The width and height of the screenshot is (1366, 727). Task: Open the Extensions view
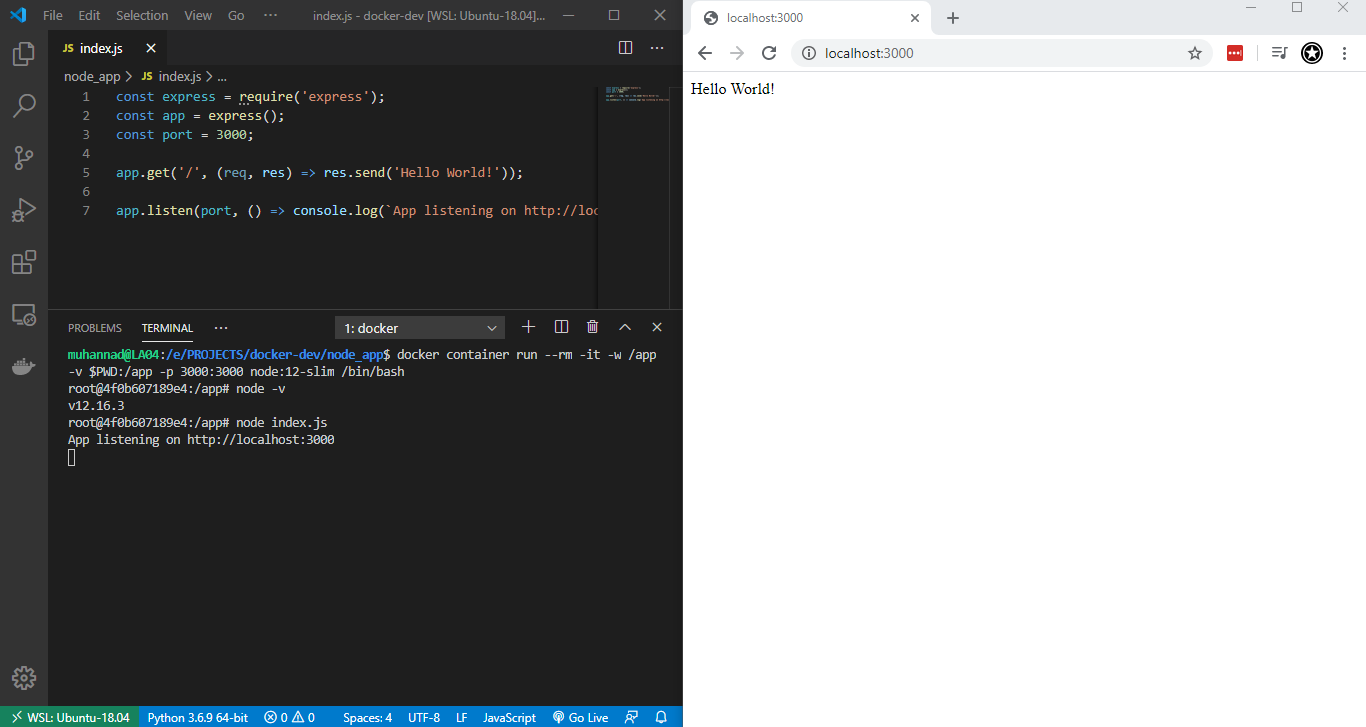pyautogui.click(x=23, y=262)
